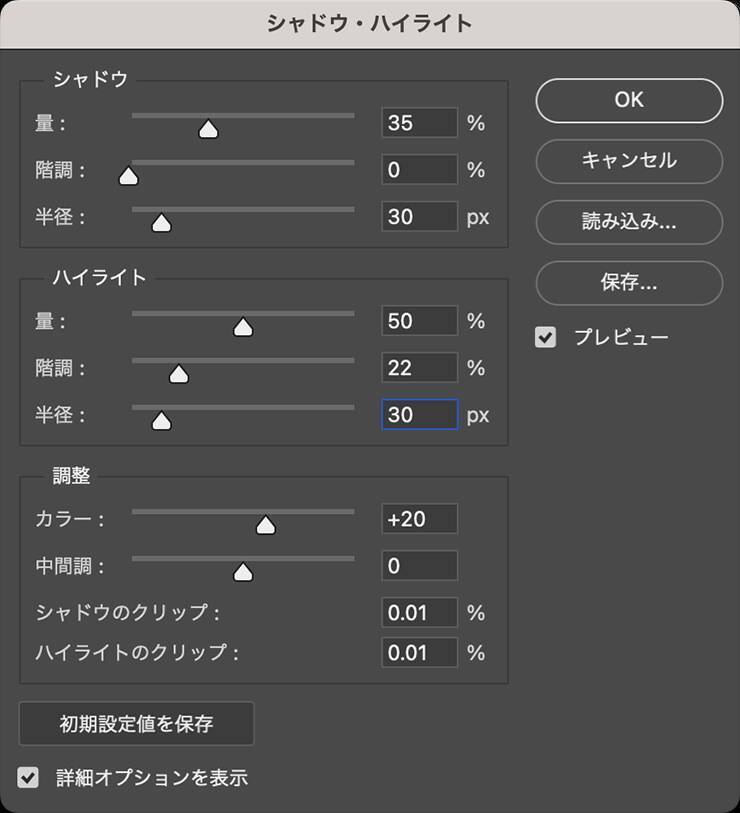
Task: Click the ハイライト 半径 field showing 30
Action: [x=419, y=414]
